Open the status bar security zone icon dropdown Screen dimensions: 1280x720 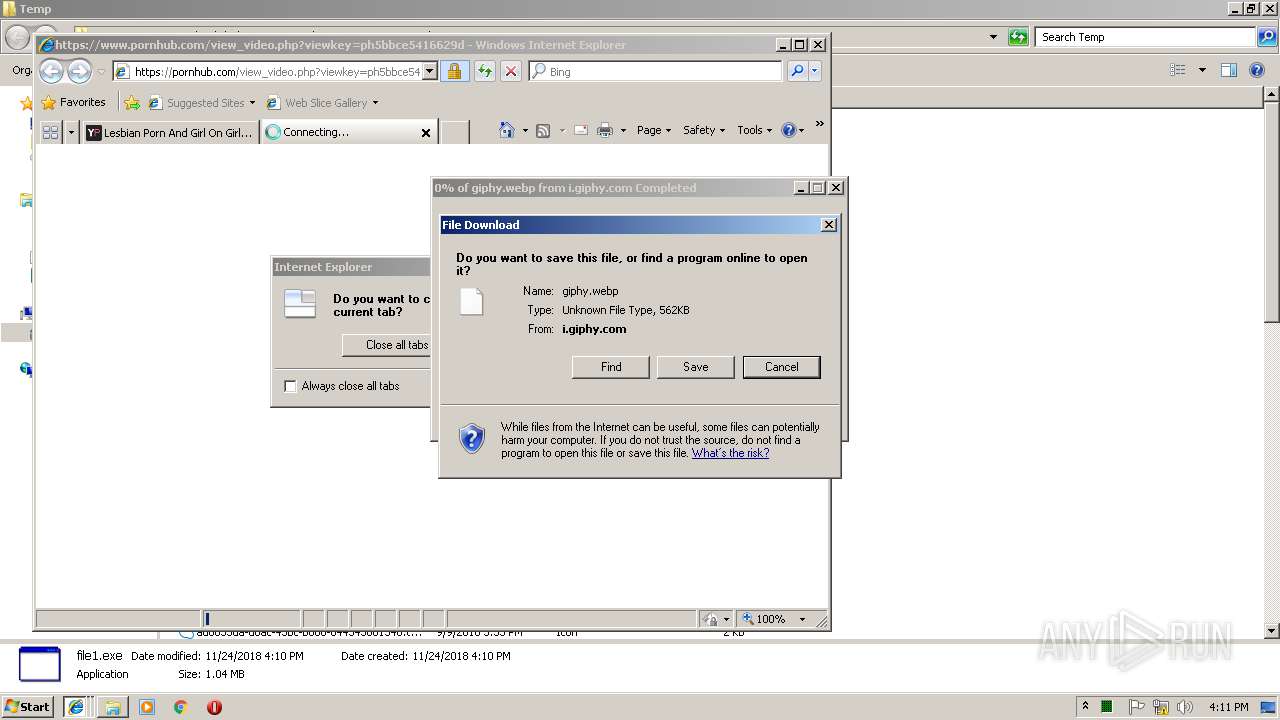click(724, 619)
